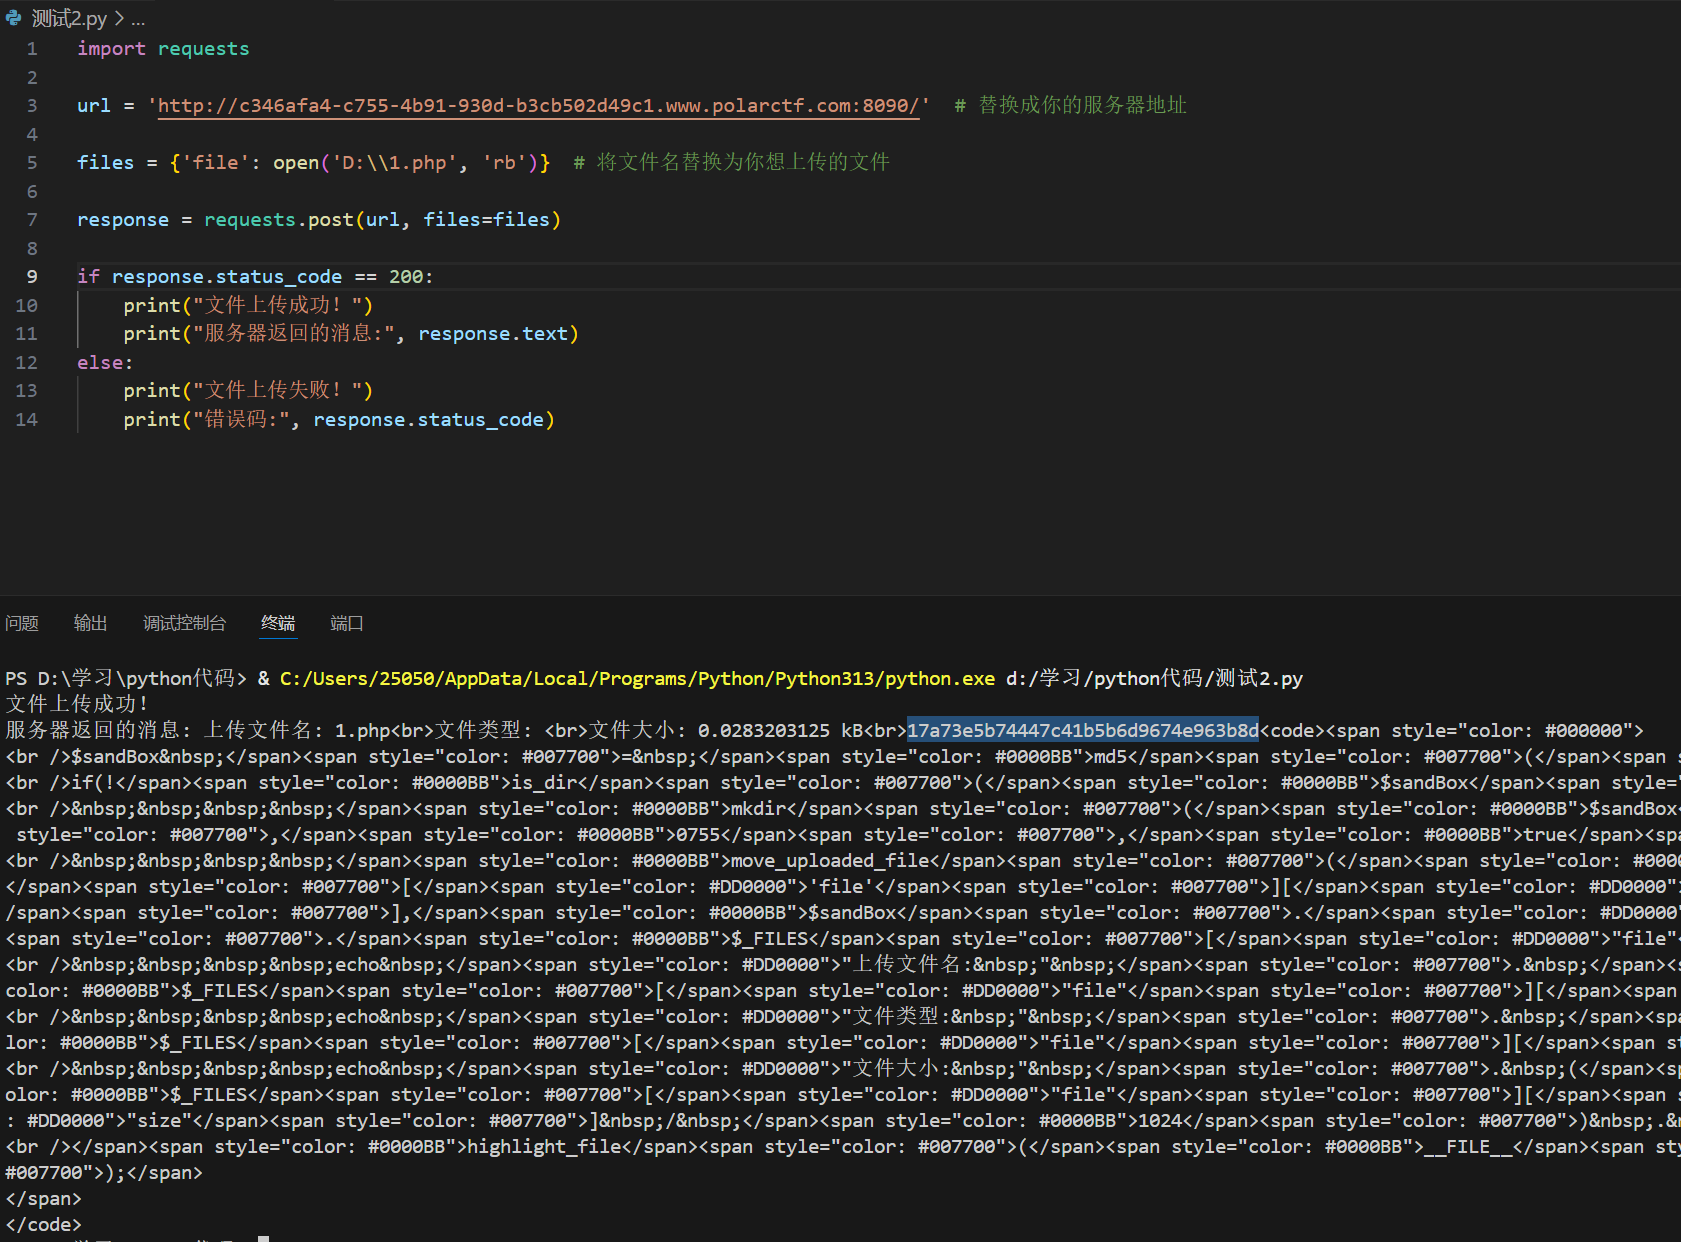
Task: Click line number 9 in the gutter
Action: [x=32, y=277]
